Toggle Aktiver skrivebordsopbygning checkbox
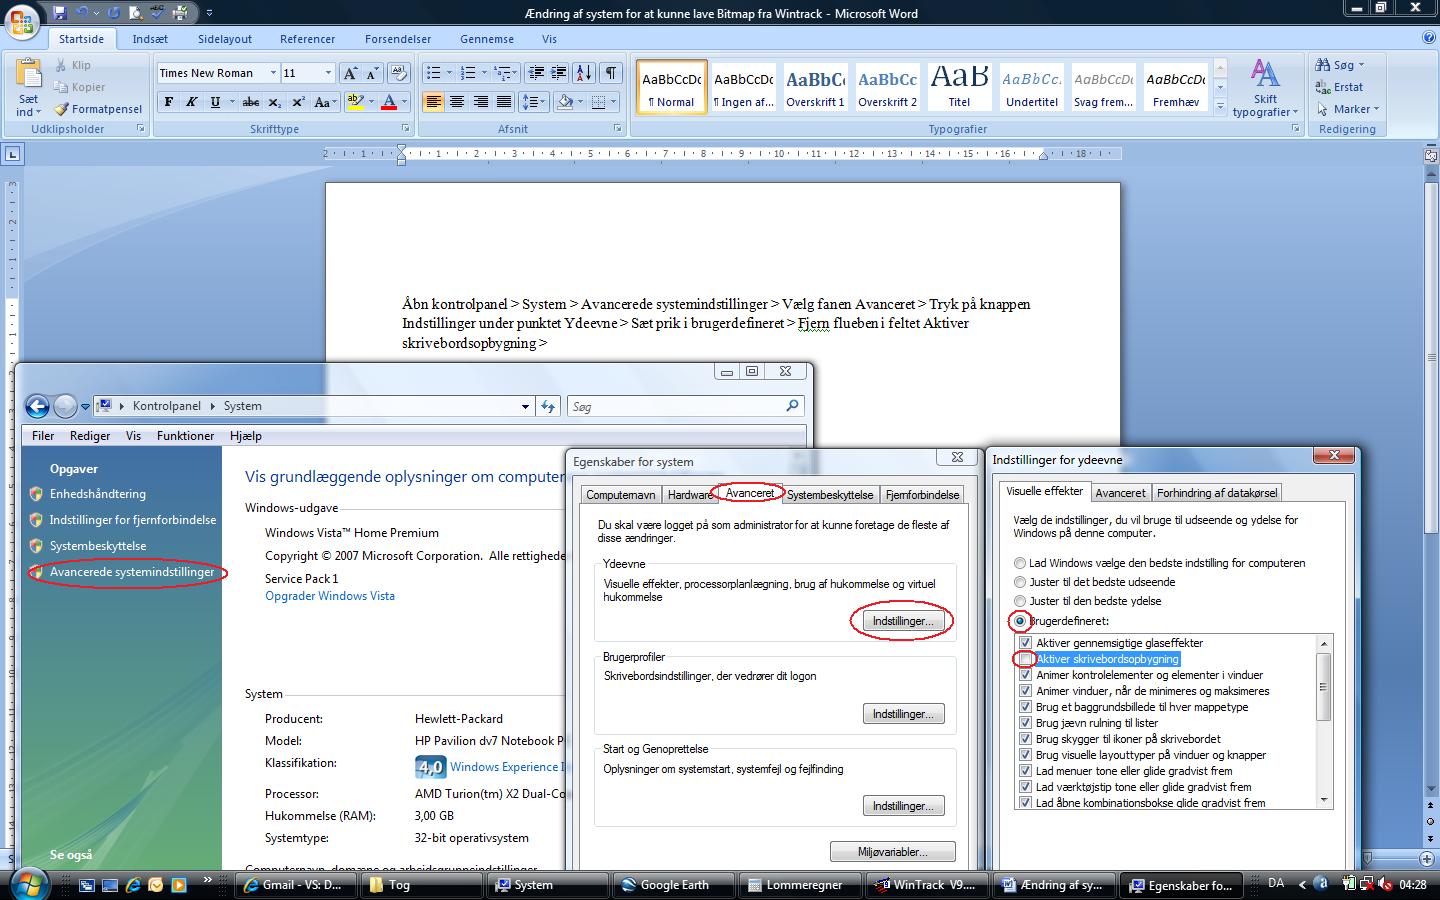This screenshot has height=900, width=1440. [1025, 659]
